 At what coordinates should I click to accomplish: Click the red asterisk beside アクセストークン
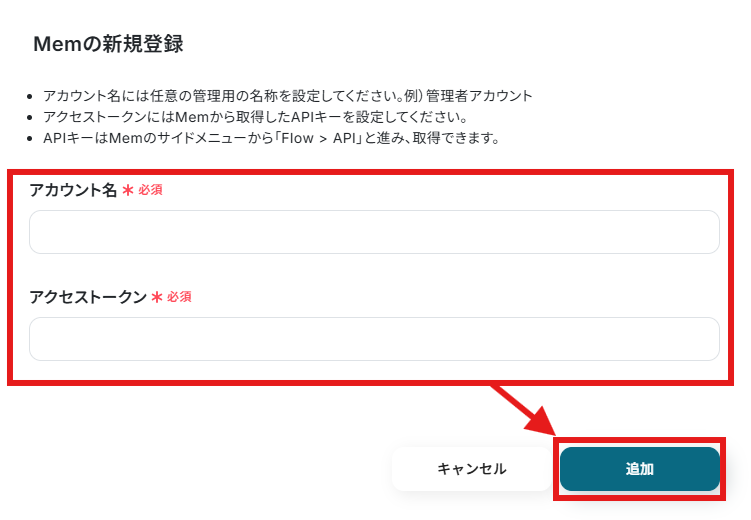pos(157,297)
